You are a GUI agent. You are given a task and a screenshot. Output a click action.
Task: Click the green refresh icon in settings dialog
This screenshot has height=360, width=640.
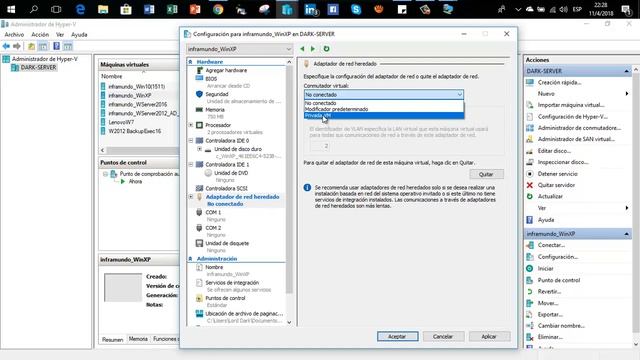click(326, 49)
